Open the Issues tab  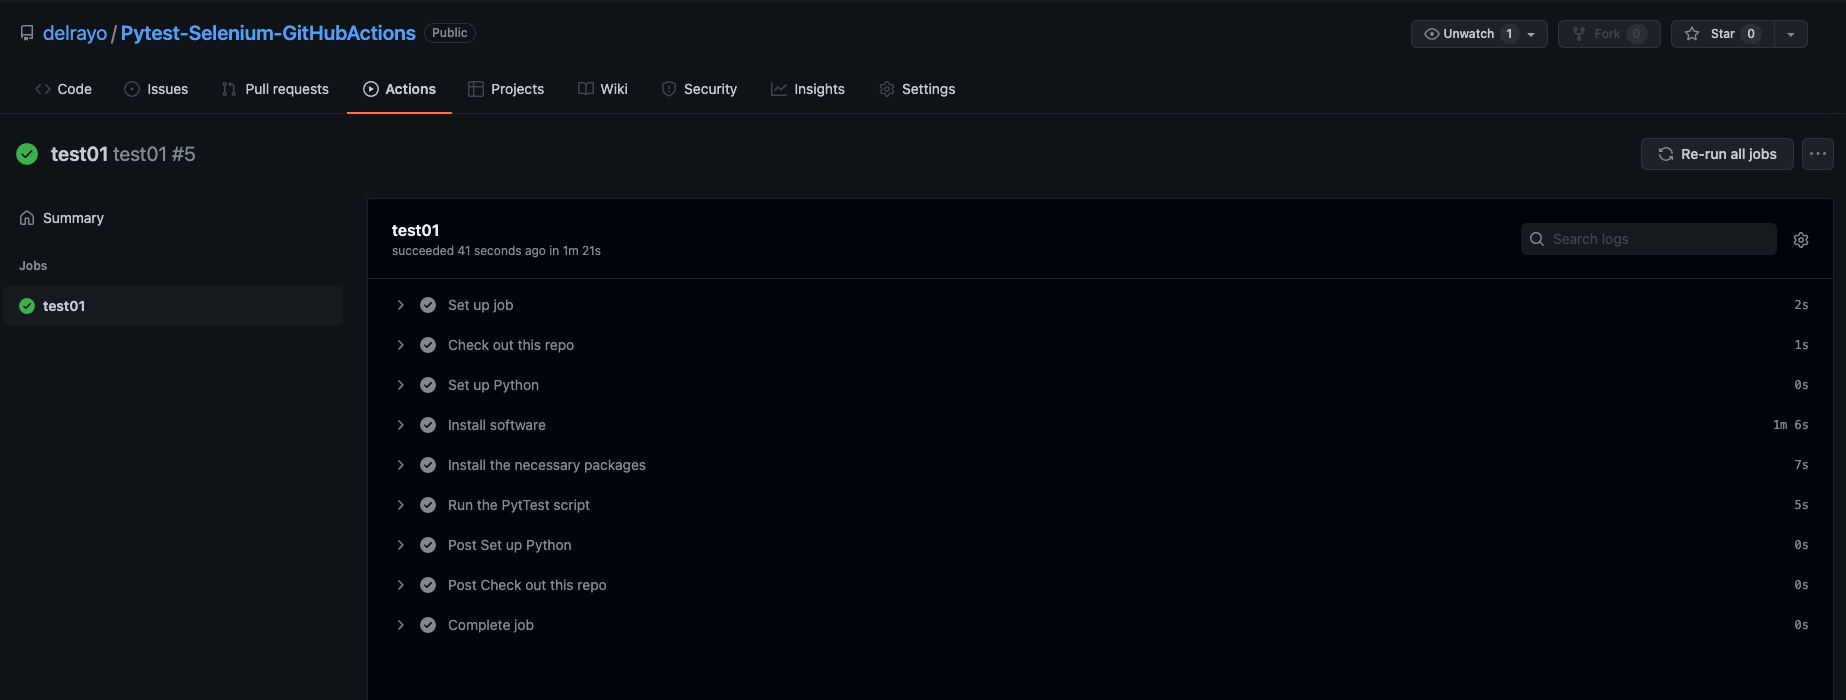click(x=156, y=89)
